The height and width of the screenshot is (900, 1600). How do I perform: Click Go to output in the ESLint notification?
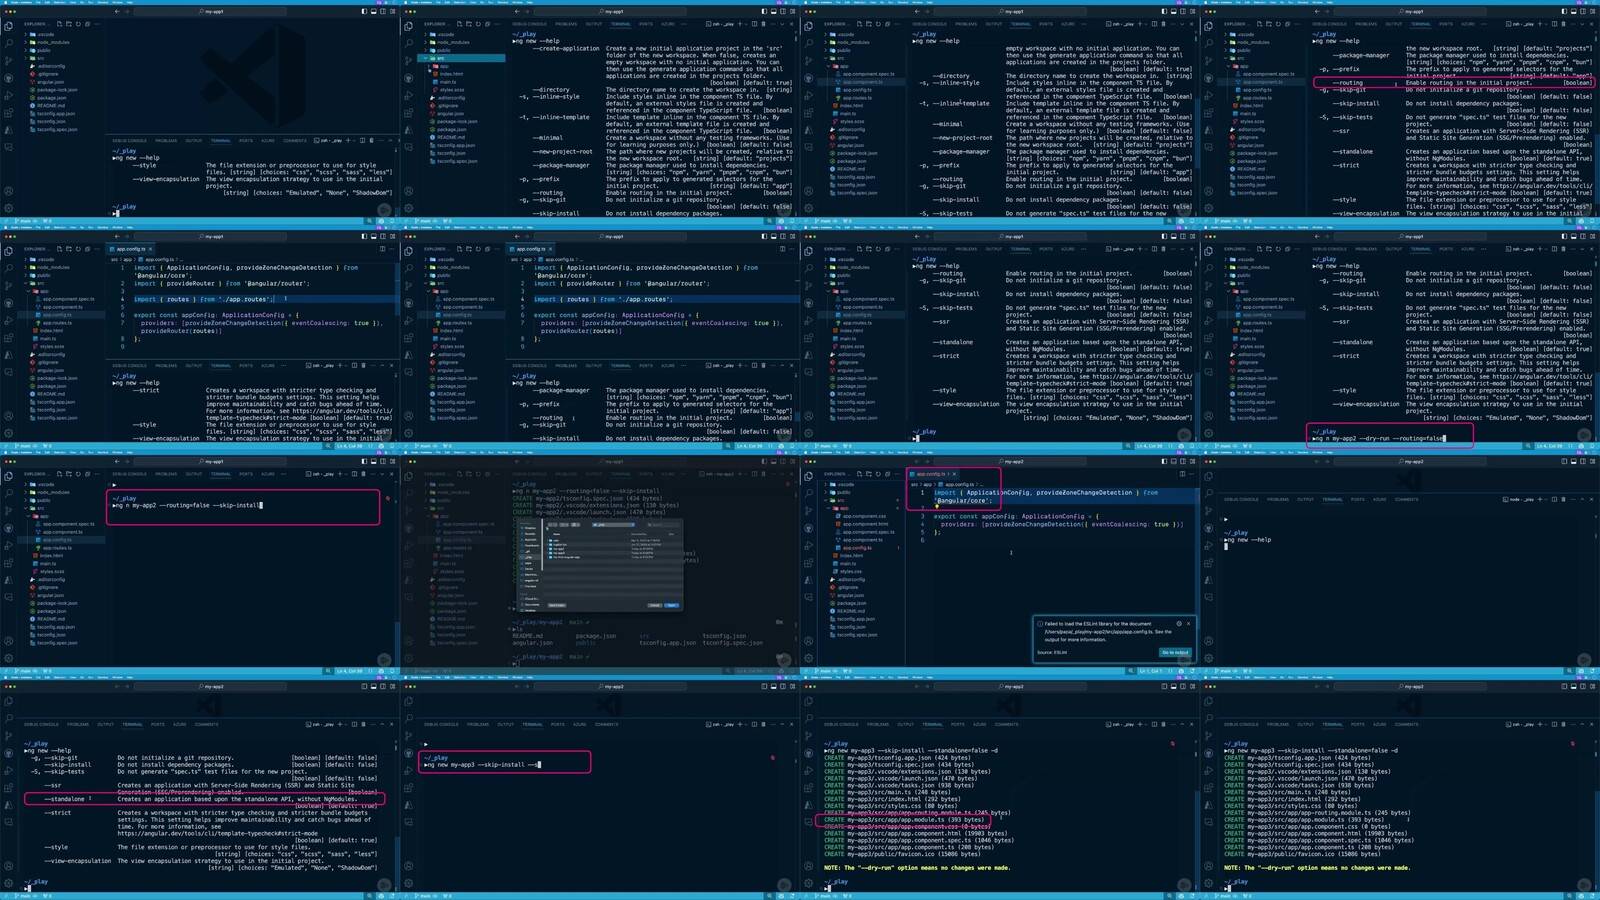coord(1173,652)
